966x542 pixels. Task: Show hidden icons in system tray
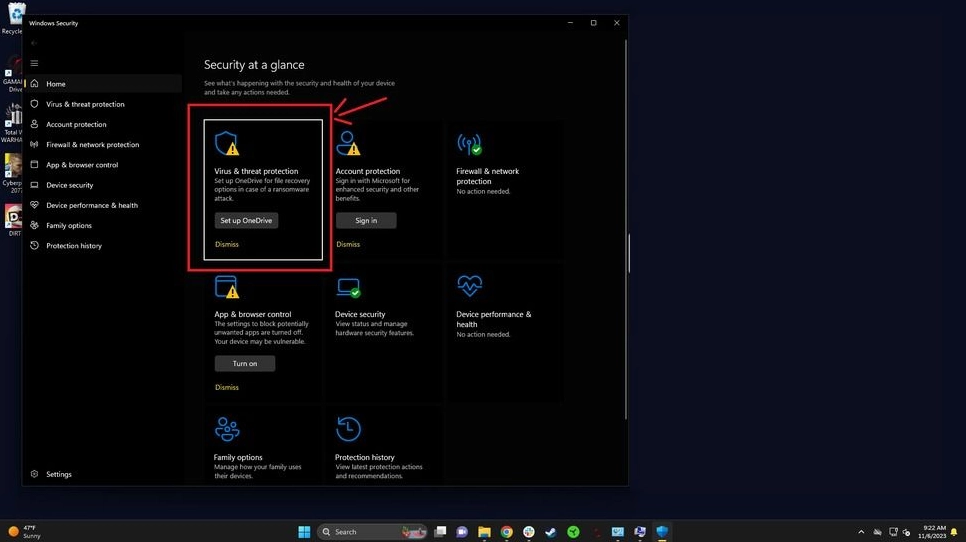pyautogui.click(x=861, y=532)
